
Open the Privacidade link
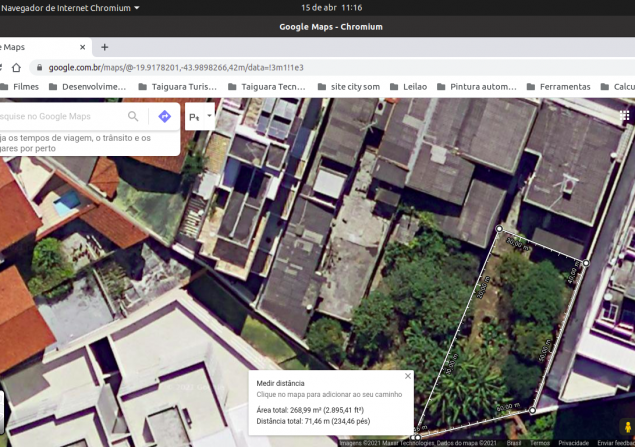point(573,443)
